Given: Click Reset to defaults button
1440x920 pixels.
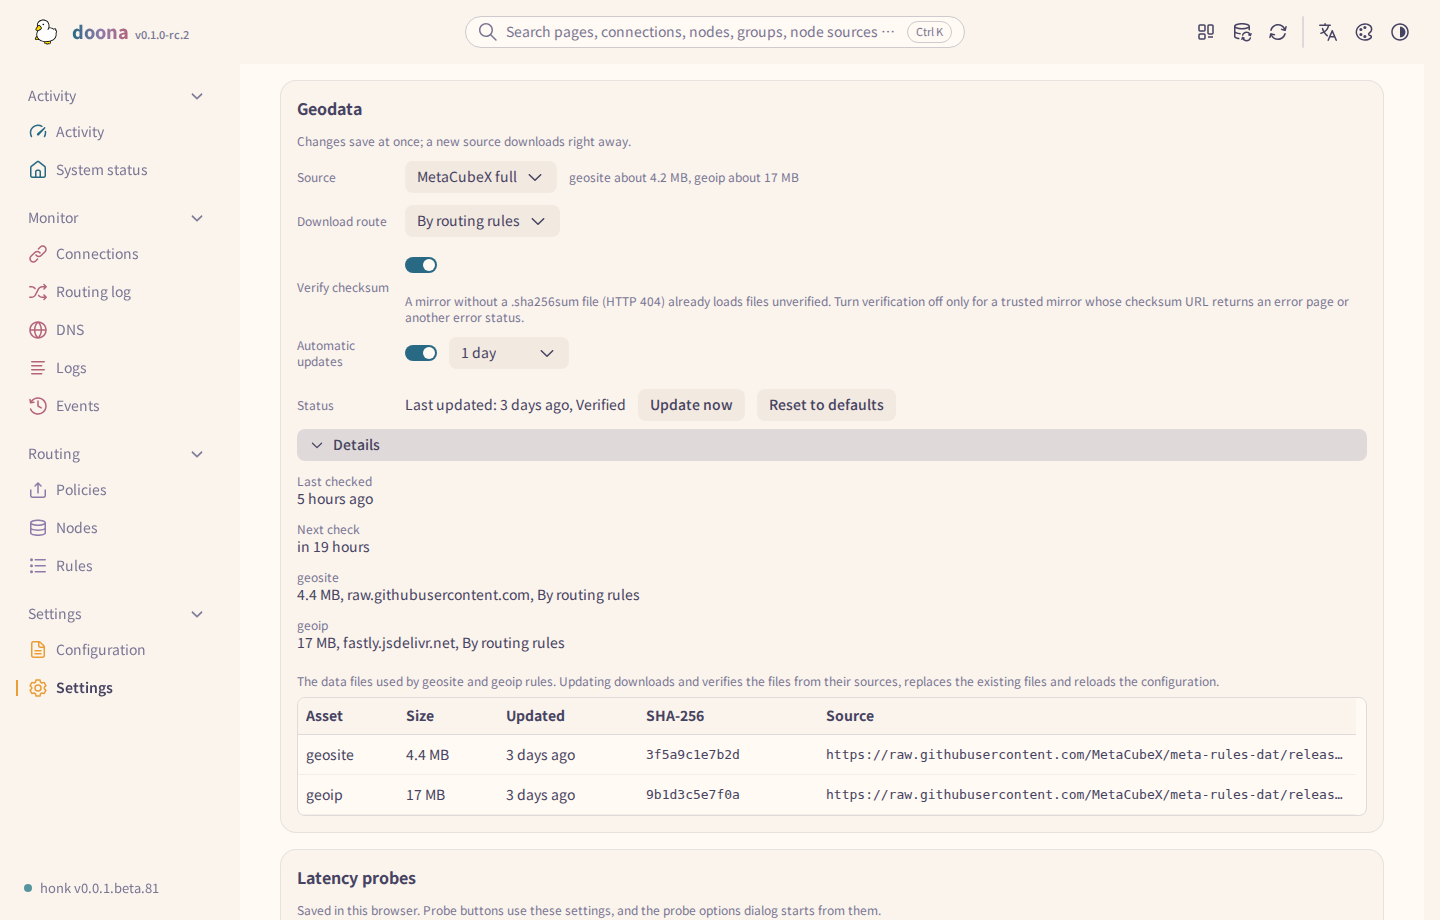Looking at the screenshot, I should [826, 405].
